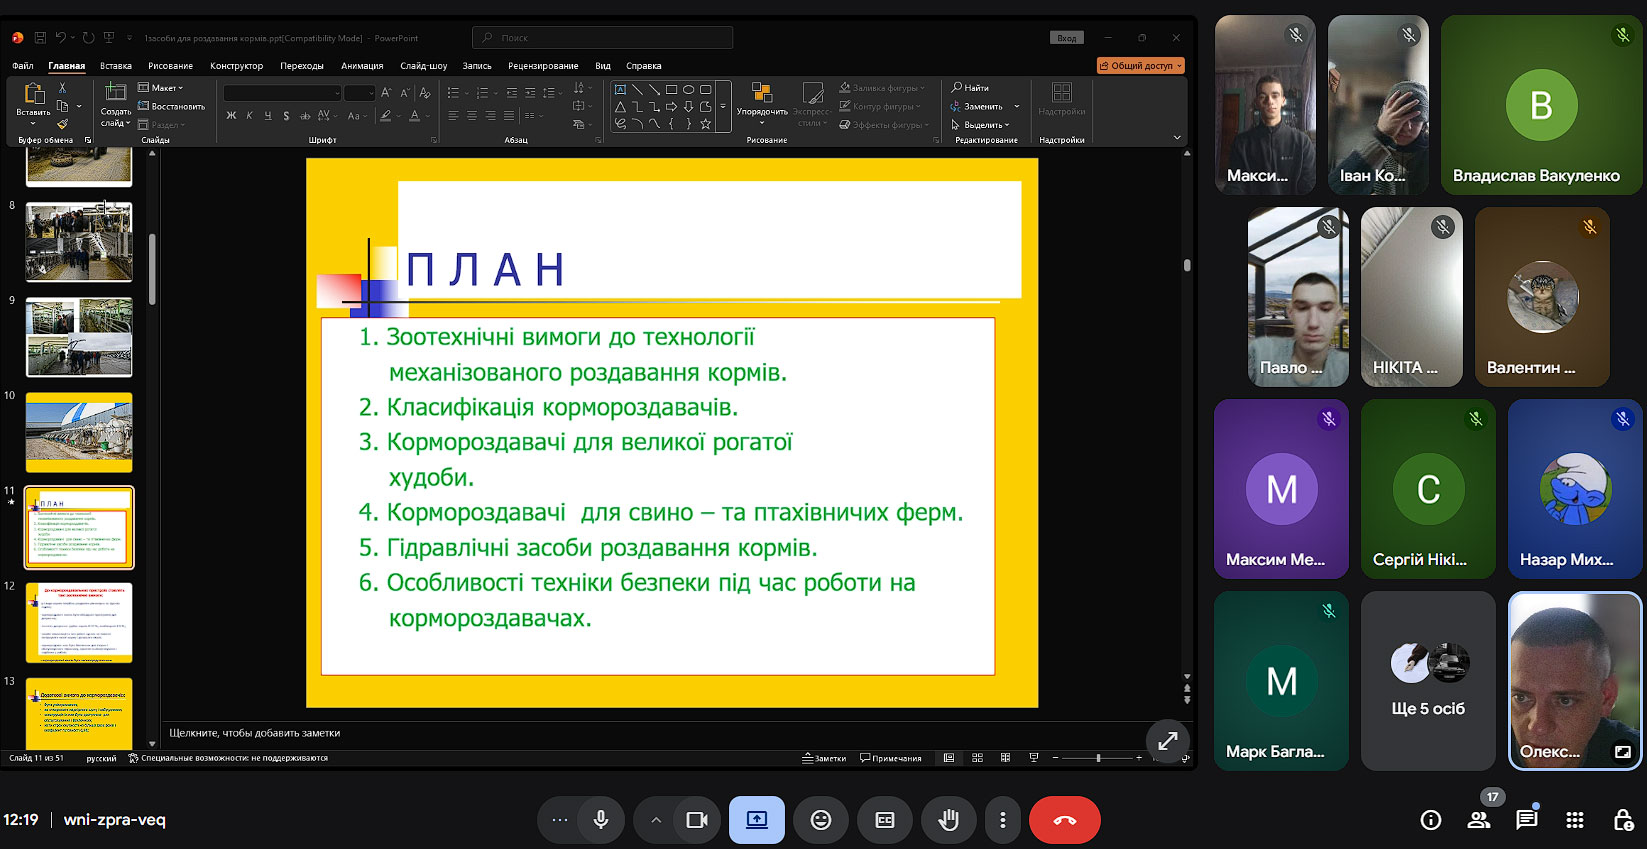
Task: Open the three-dot more options menu
Action: (x=1002, y=820)
